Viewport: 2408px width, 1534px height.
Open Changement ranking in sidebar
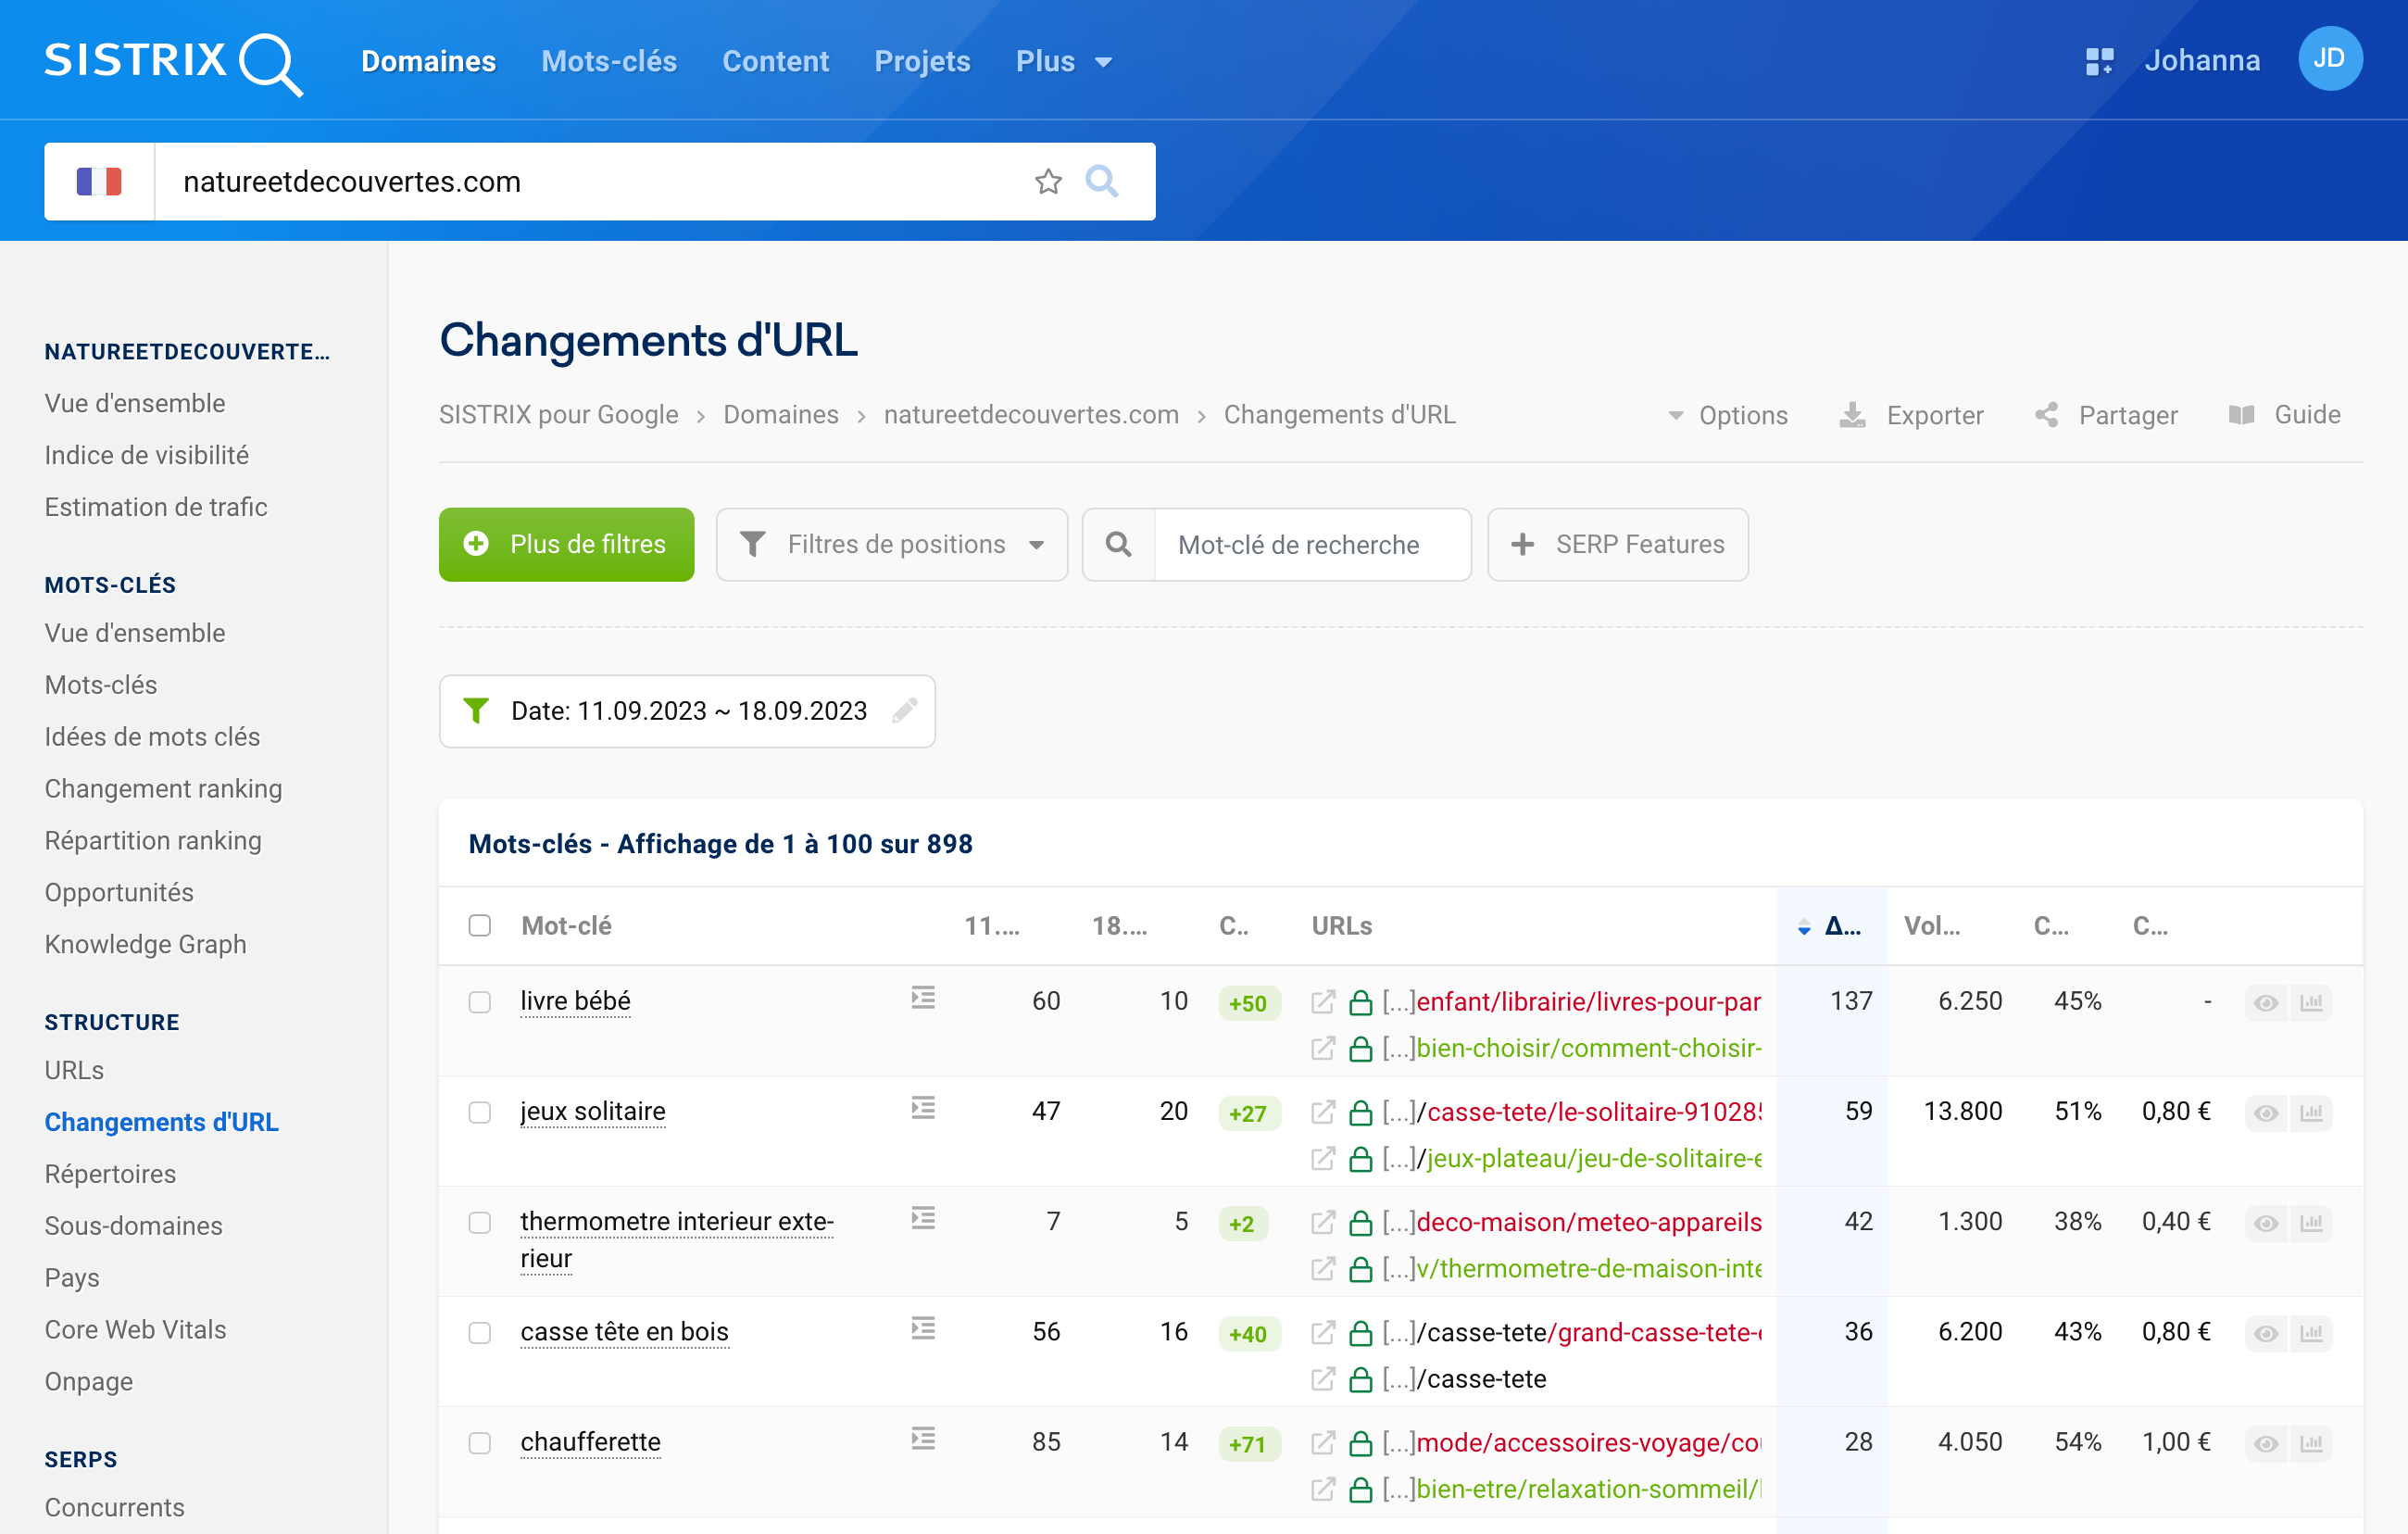tap(163, 789)
